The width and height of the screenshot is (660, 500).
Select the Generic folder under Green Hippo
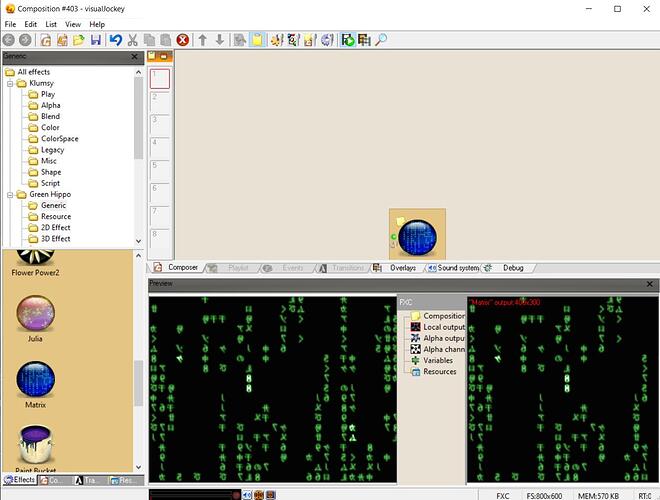[x=53, y=205]
